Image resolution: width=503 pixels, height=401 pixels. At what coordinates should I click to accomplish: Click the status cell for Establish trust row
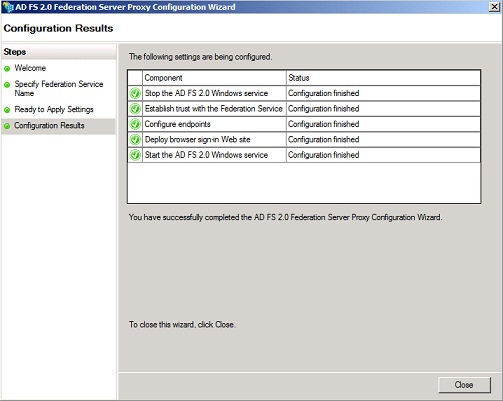[x=383, y=109]
